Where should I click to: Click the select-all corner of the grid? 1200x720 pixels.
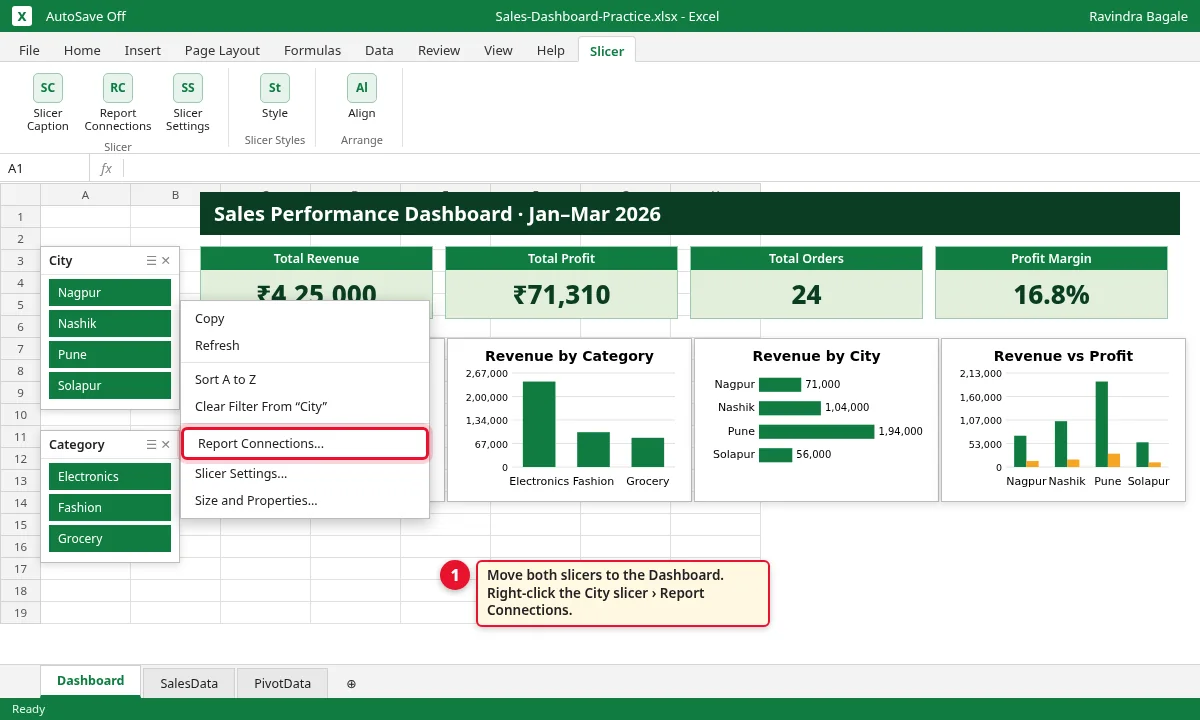click(x=20, y=195)
